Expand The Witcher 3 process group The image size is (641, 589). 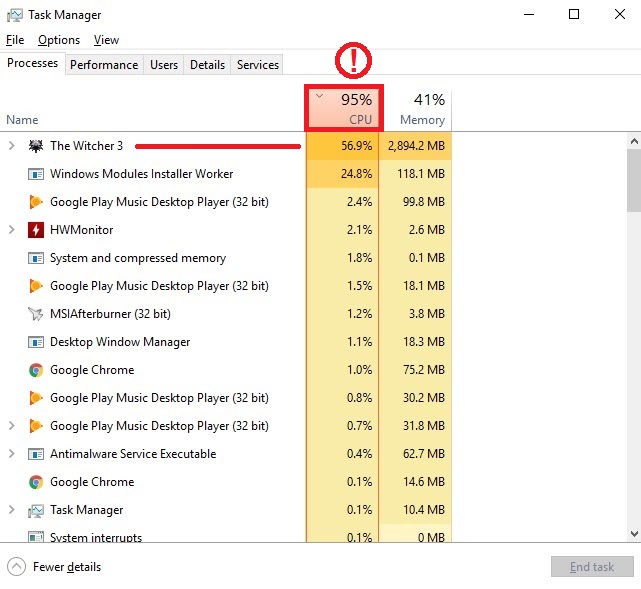(12, 146)
